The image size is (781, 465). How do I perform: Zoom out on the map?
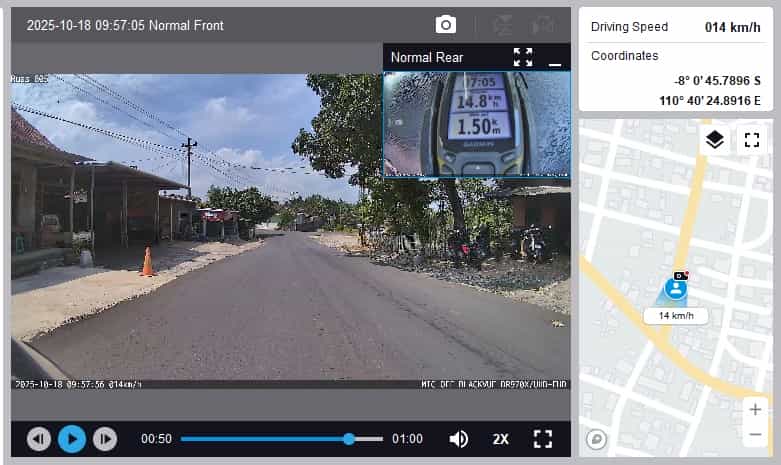[754, 435]
